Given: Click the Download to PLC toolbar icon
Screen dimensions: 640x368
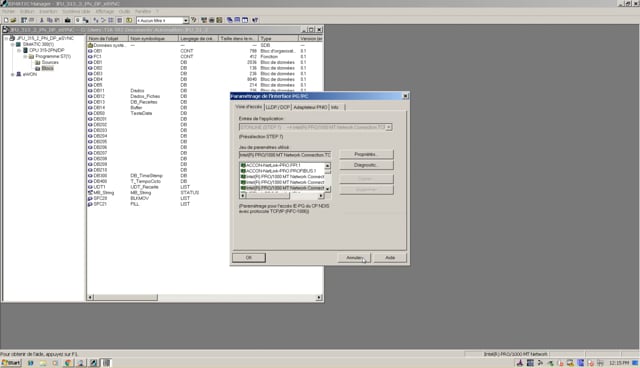Looking at the screenshot, I should coord(68,20).
